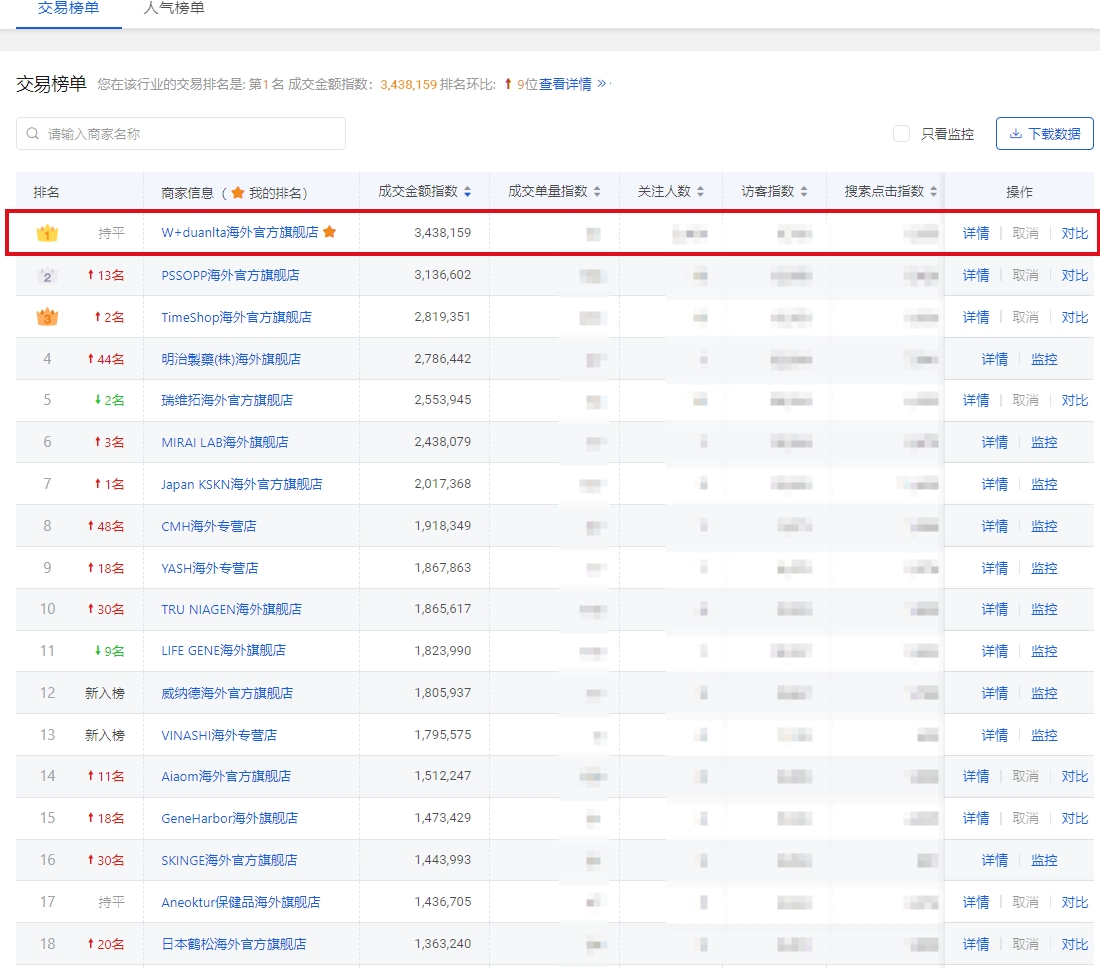Click 监控 for Japan KSKN row
This screenshot has height=968, width=1100.
1044,484
